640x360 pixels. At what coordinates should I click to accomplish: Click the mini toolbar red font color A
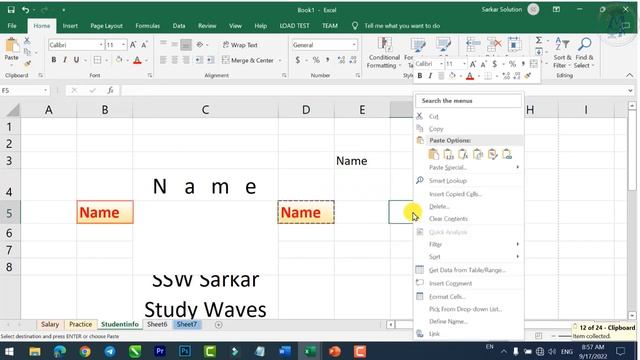pos(470,76)
